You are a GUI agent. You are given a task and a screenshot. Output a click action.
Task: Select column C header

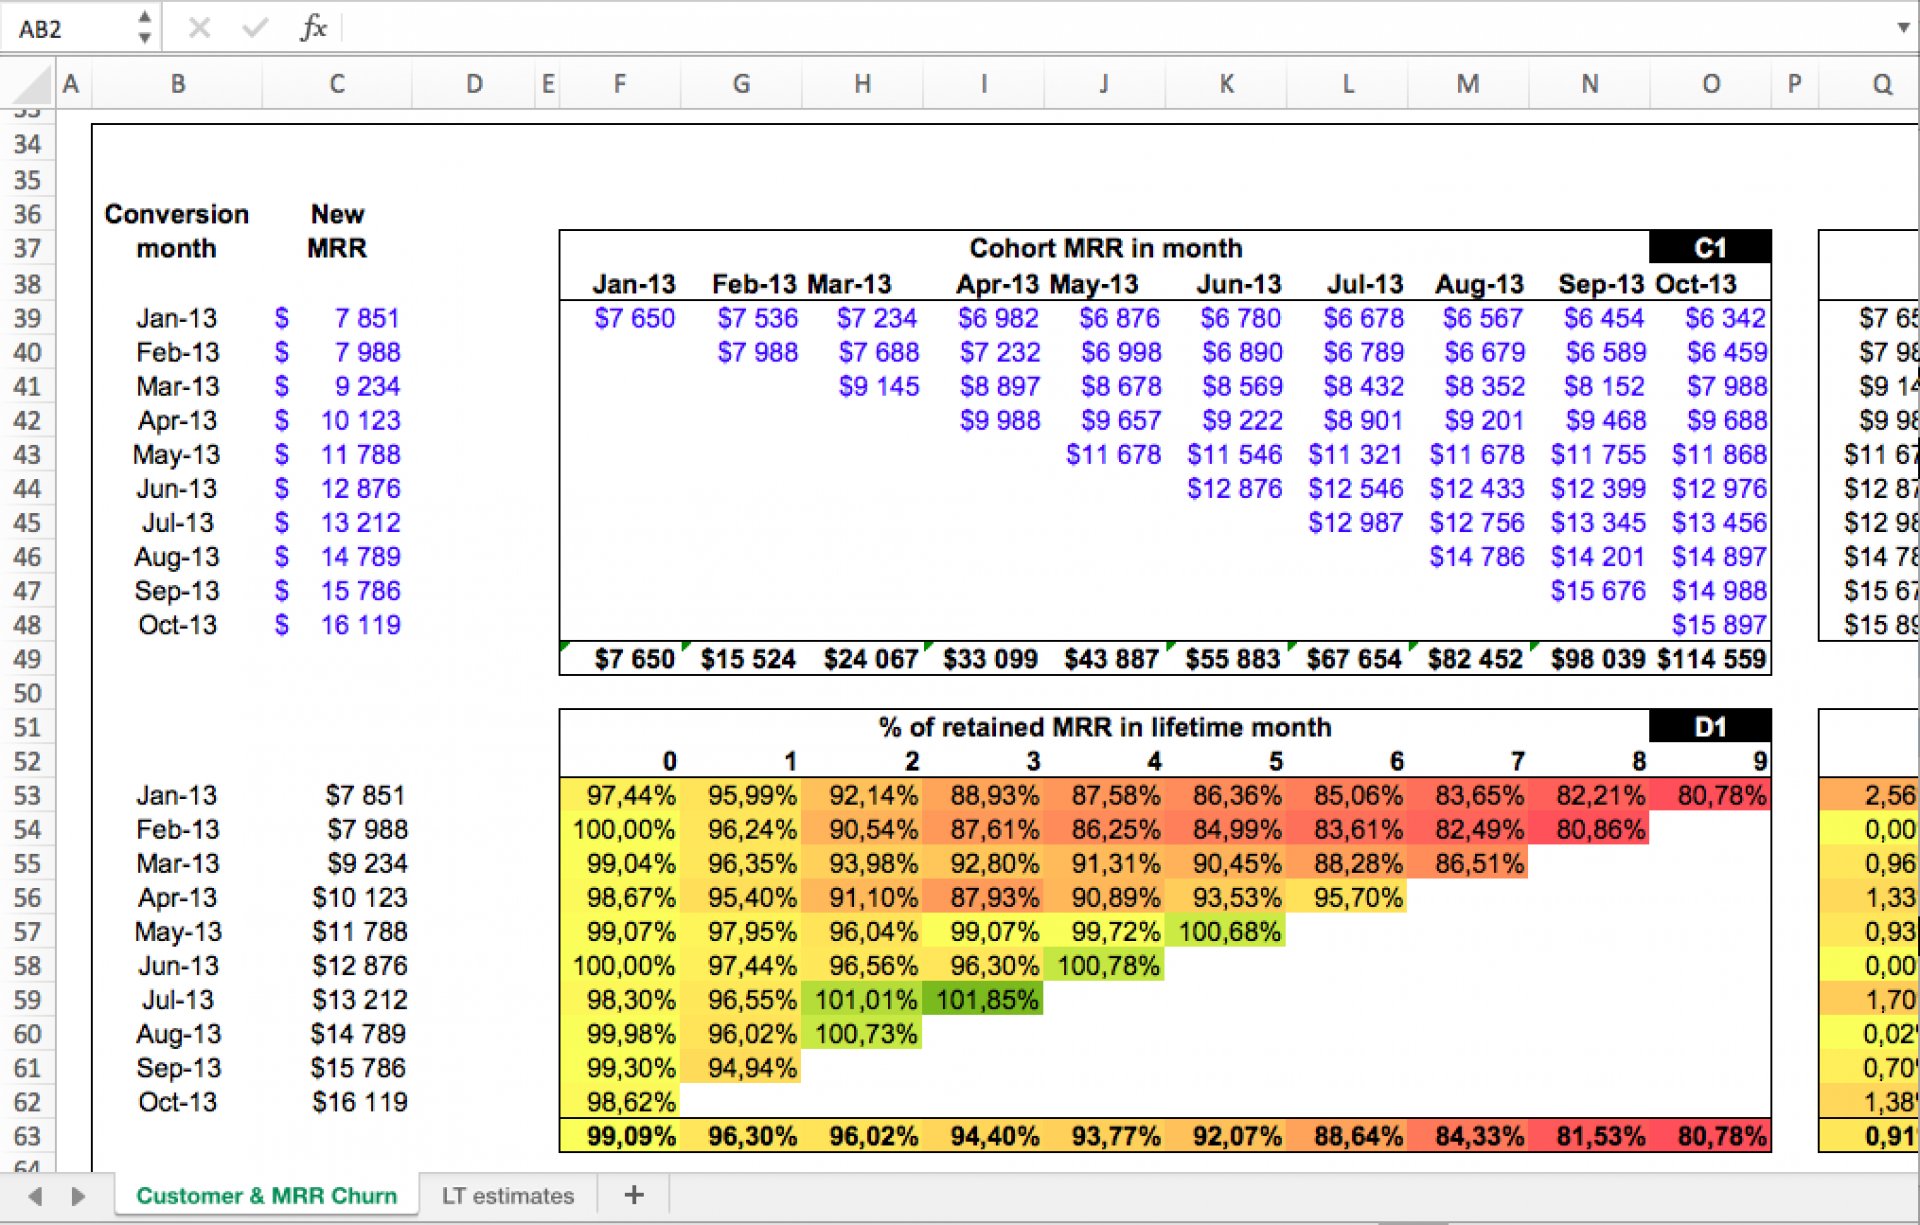337,84
